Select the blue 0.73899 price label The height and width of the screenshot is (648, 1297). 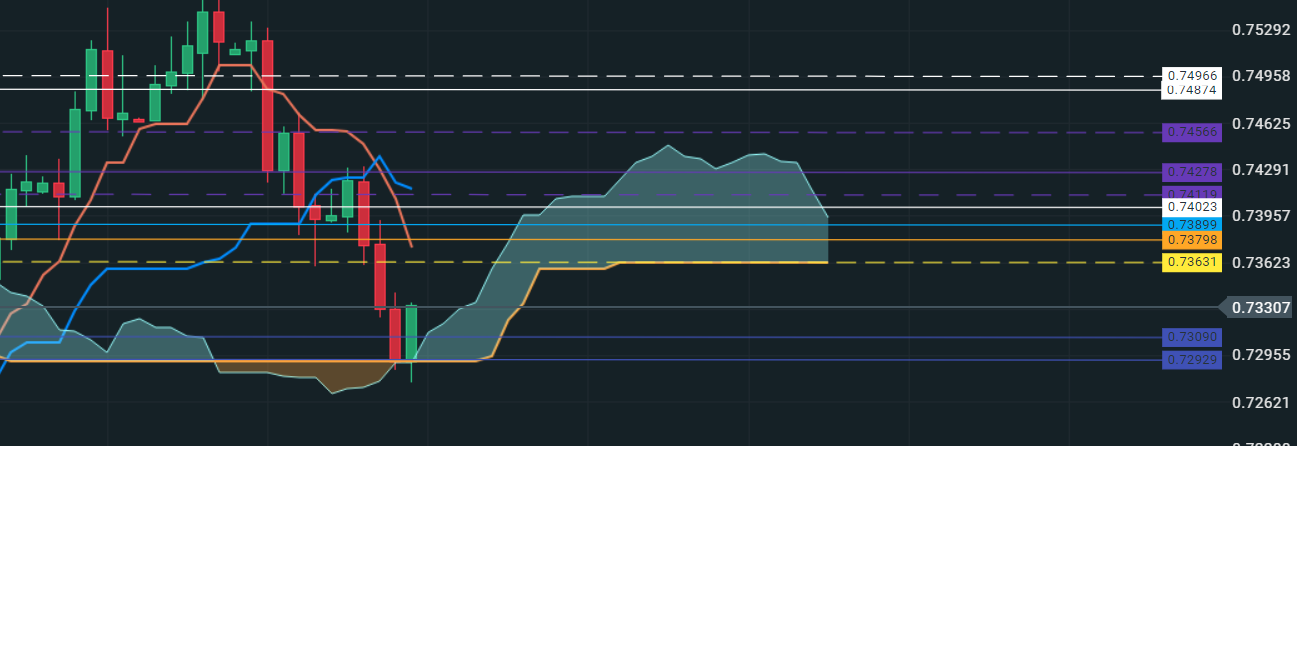[x=1192, y=224]
